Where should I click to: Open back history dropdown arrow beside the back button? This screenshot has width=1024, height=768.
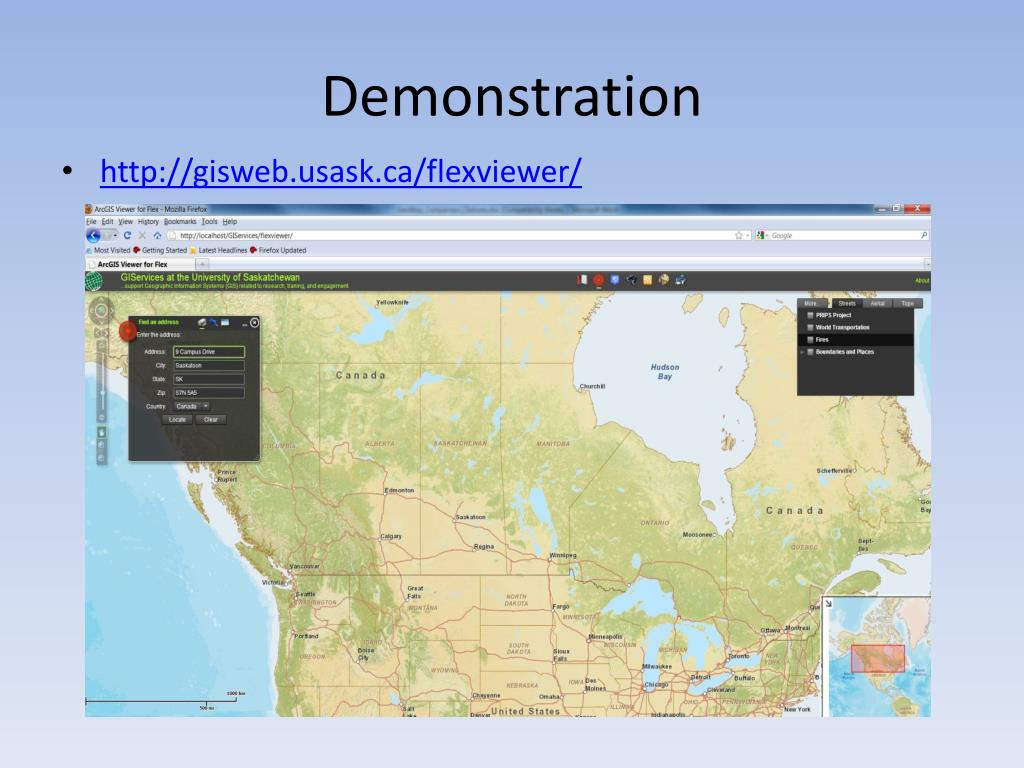(115, 235)
